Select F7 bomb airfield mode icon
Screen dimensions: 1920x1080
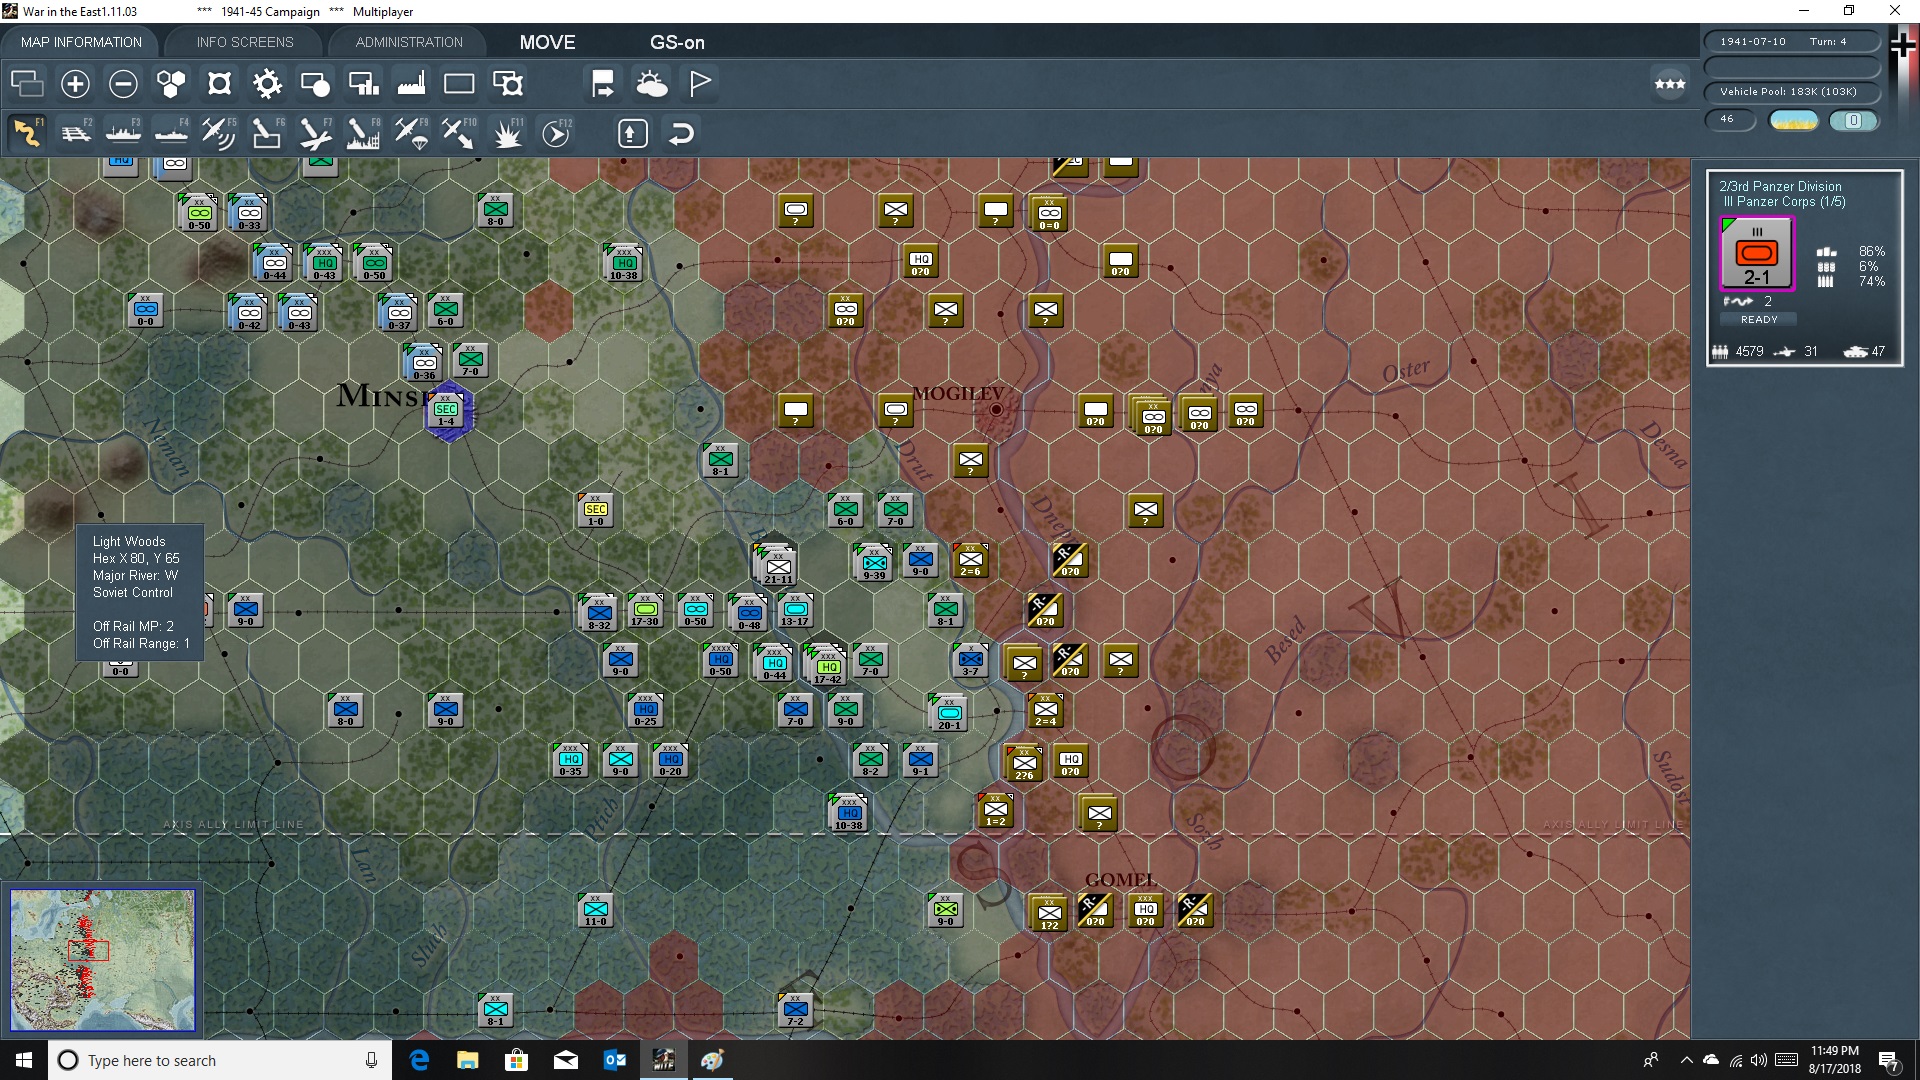point(315,133)
